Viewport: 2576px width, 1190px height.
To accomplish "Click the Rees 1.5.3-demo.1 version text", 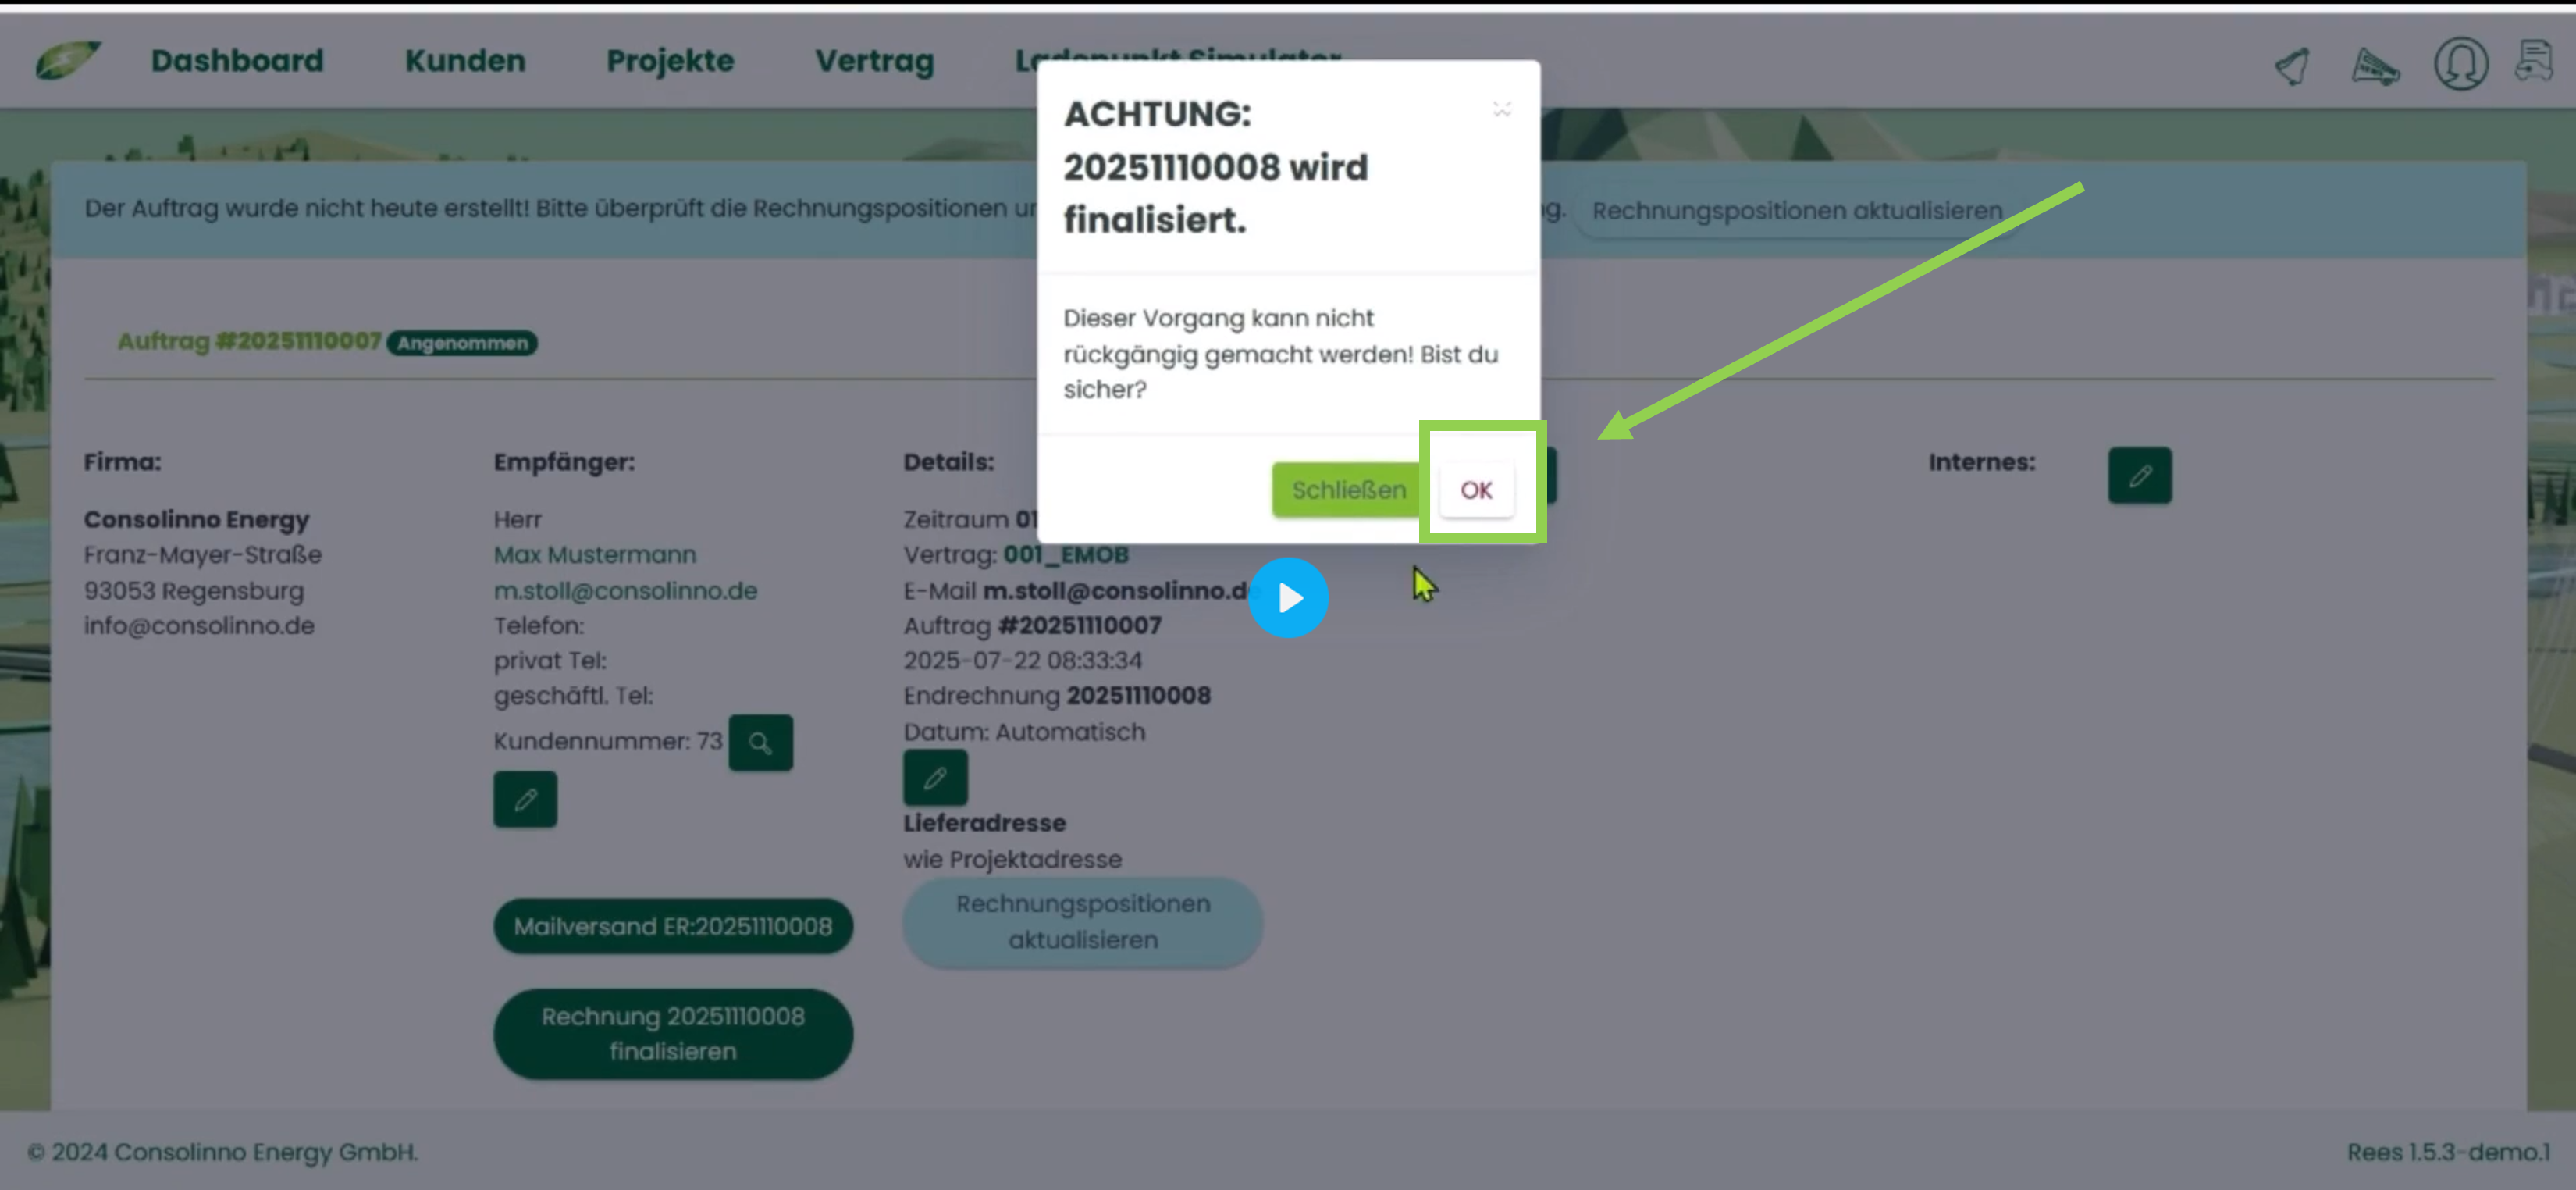I will pyautogui.click(x=2448, y=1152).
